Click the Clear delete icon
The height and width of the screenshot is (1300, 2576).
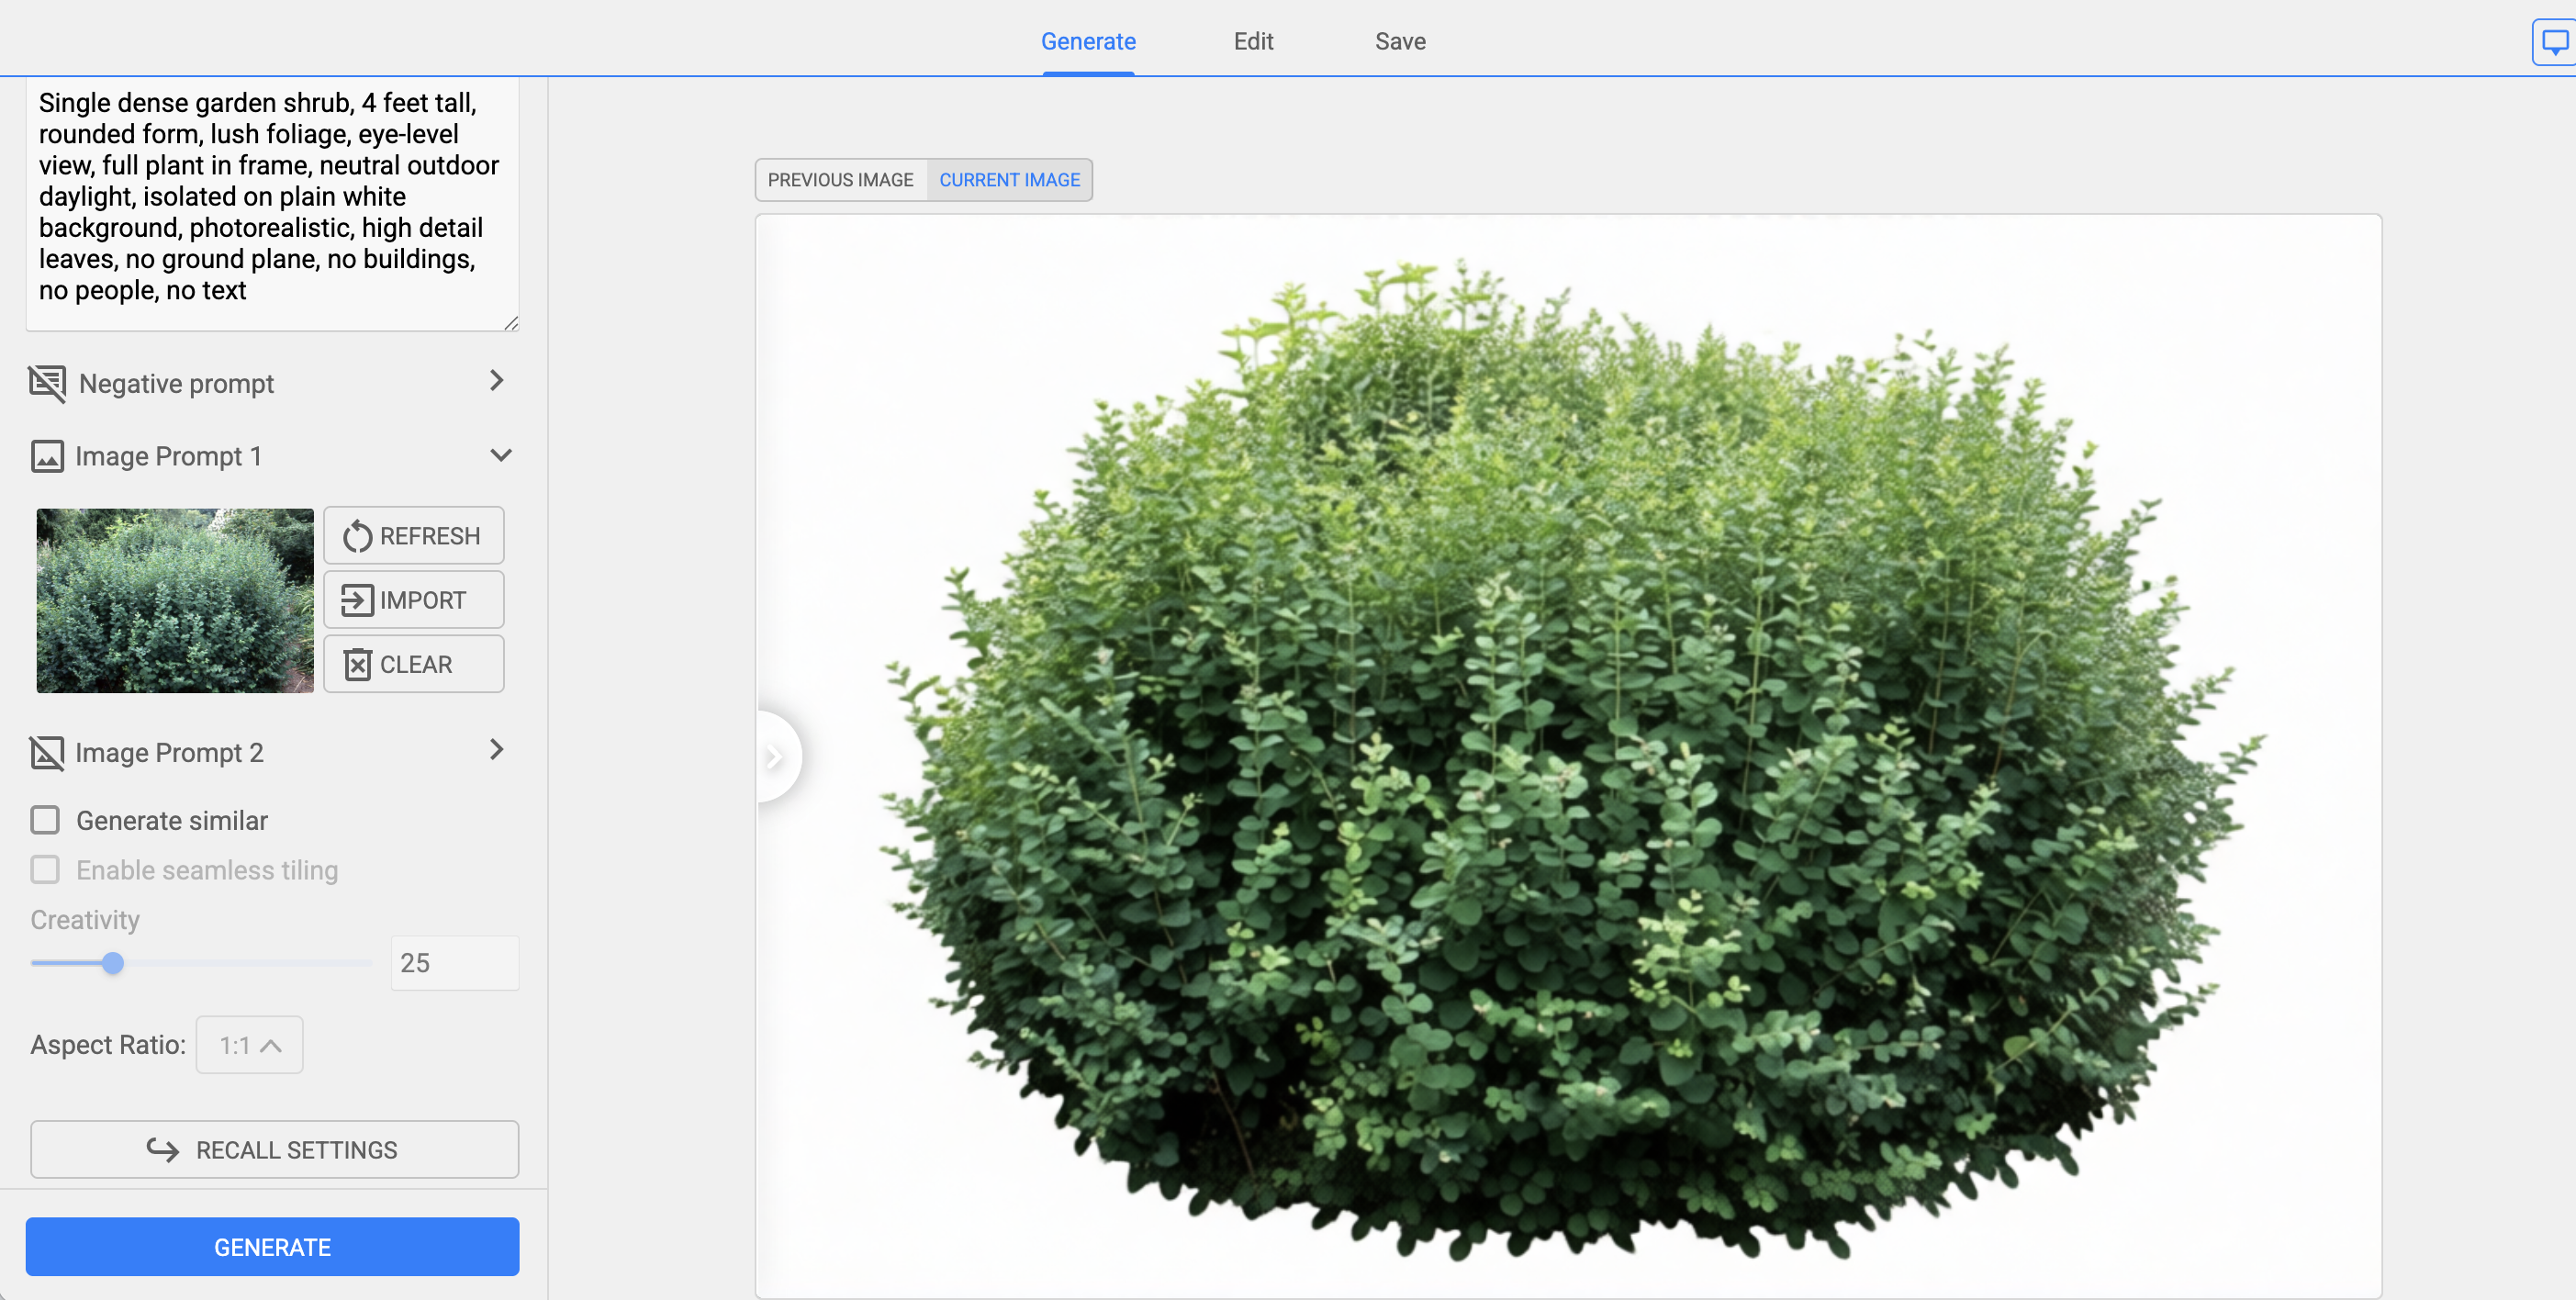point(357,665)
